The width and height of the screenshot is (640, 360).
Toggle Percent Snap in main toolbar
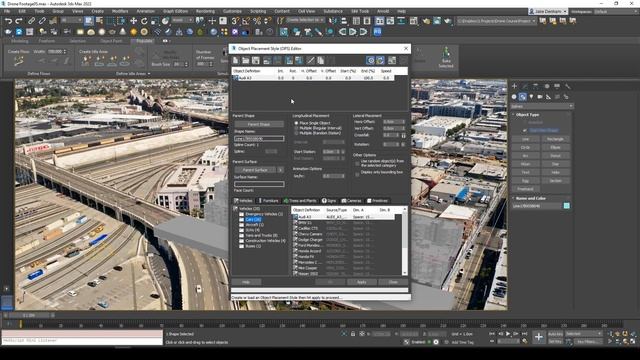pyautogui.click(x=257, y=20)
